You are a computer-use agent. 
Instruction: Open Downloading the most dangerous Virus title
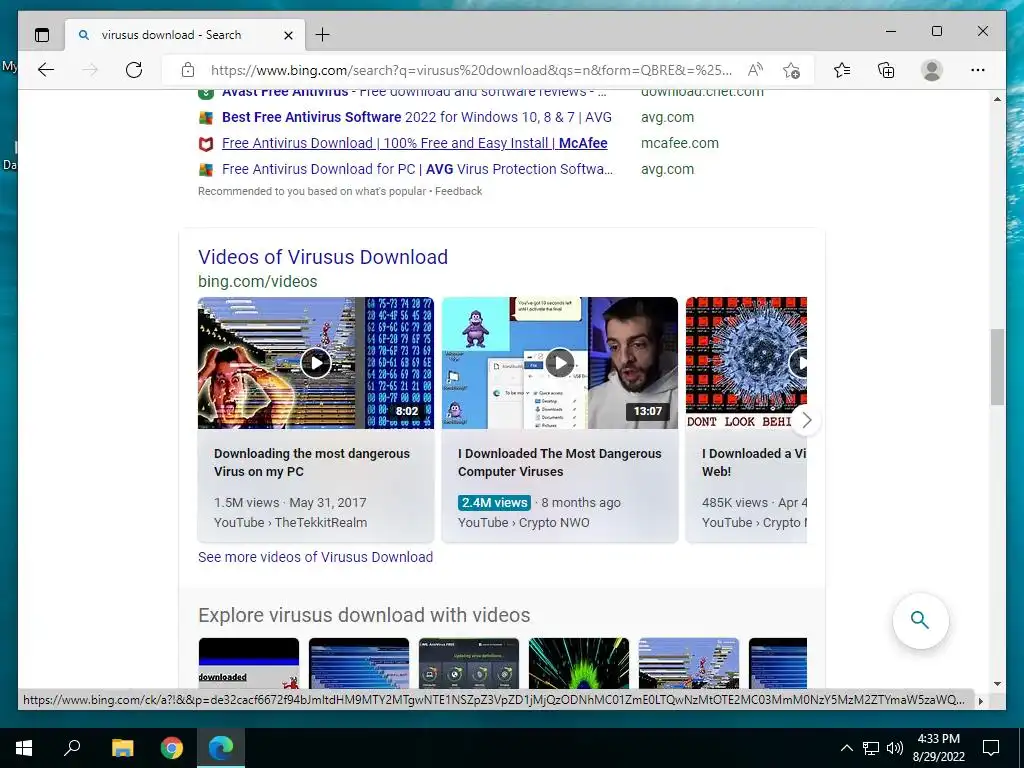pos(312,462)
